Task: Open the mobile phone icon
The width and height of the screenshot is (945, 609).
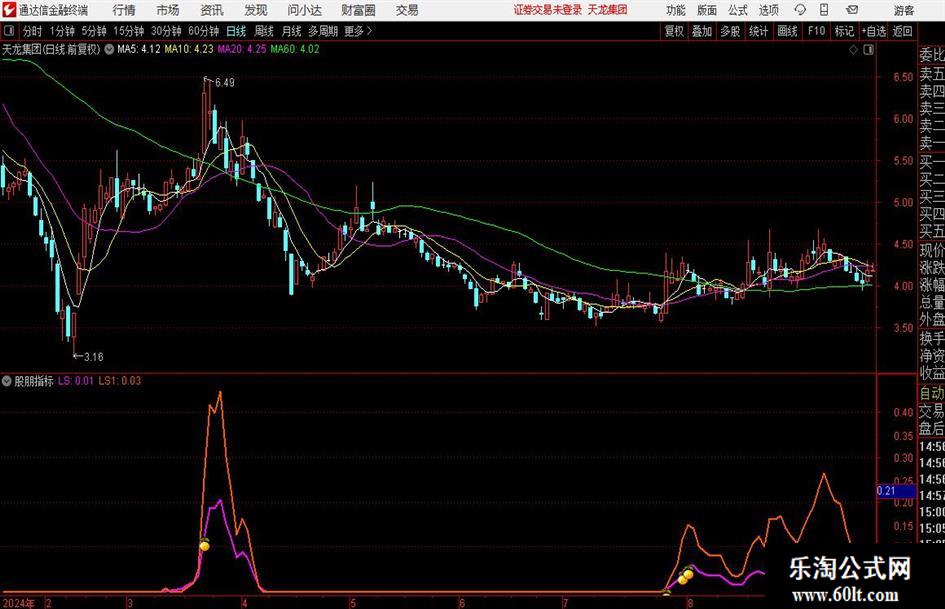Action: [x=823, y=10]
